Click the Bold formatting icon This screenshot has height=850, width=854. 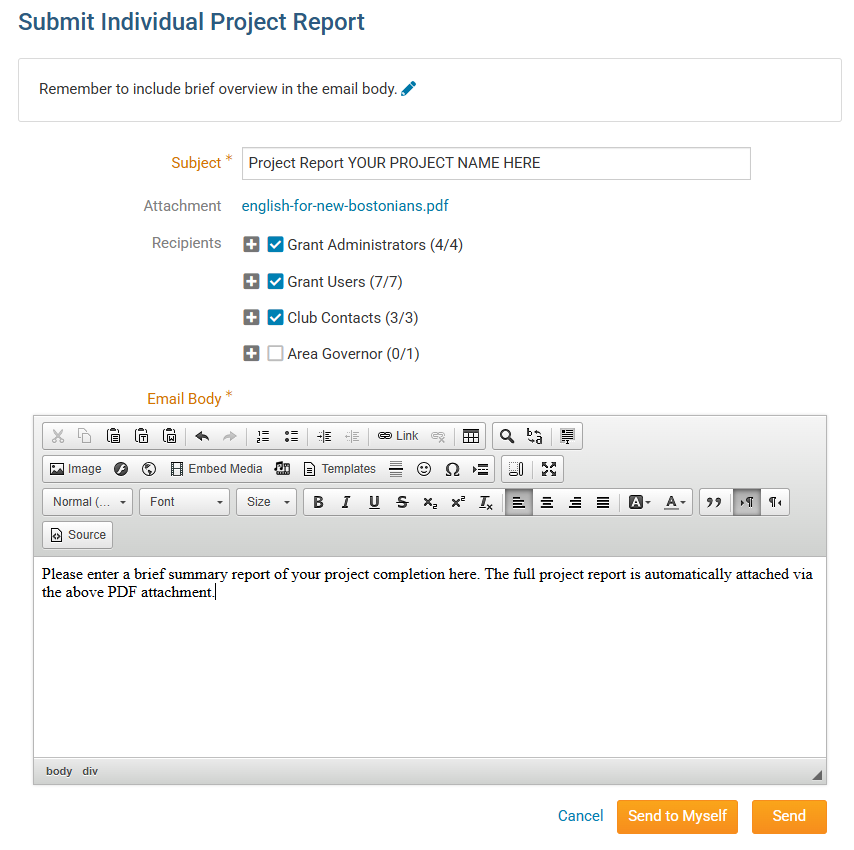[x=318, y=502]
